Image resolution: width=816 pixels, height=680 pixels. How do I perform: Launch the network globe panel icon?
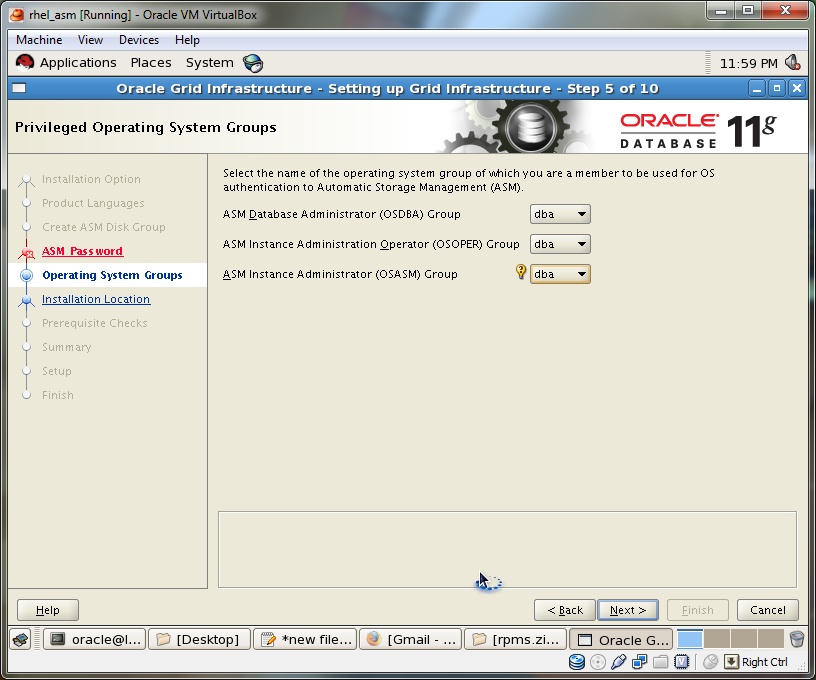coord(253,63)
